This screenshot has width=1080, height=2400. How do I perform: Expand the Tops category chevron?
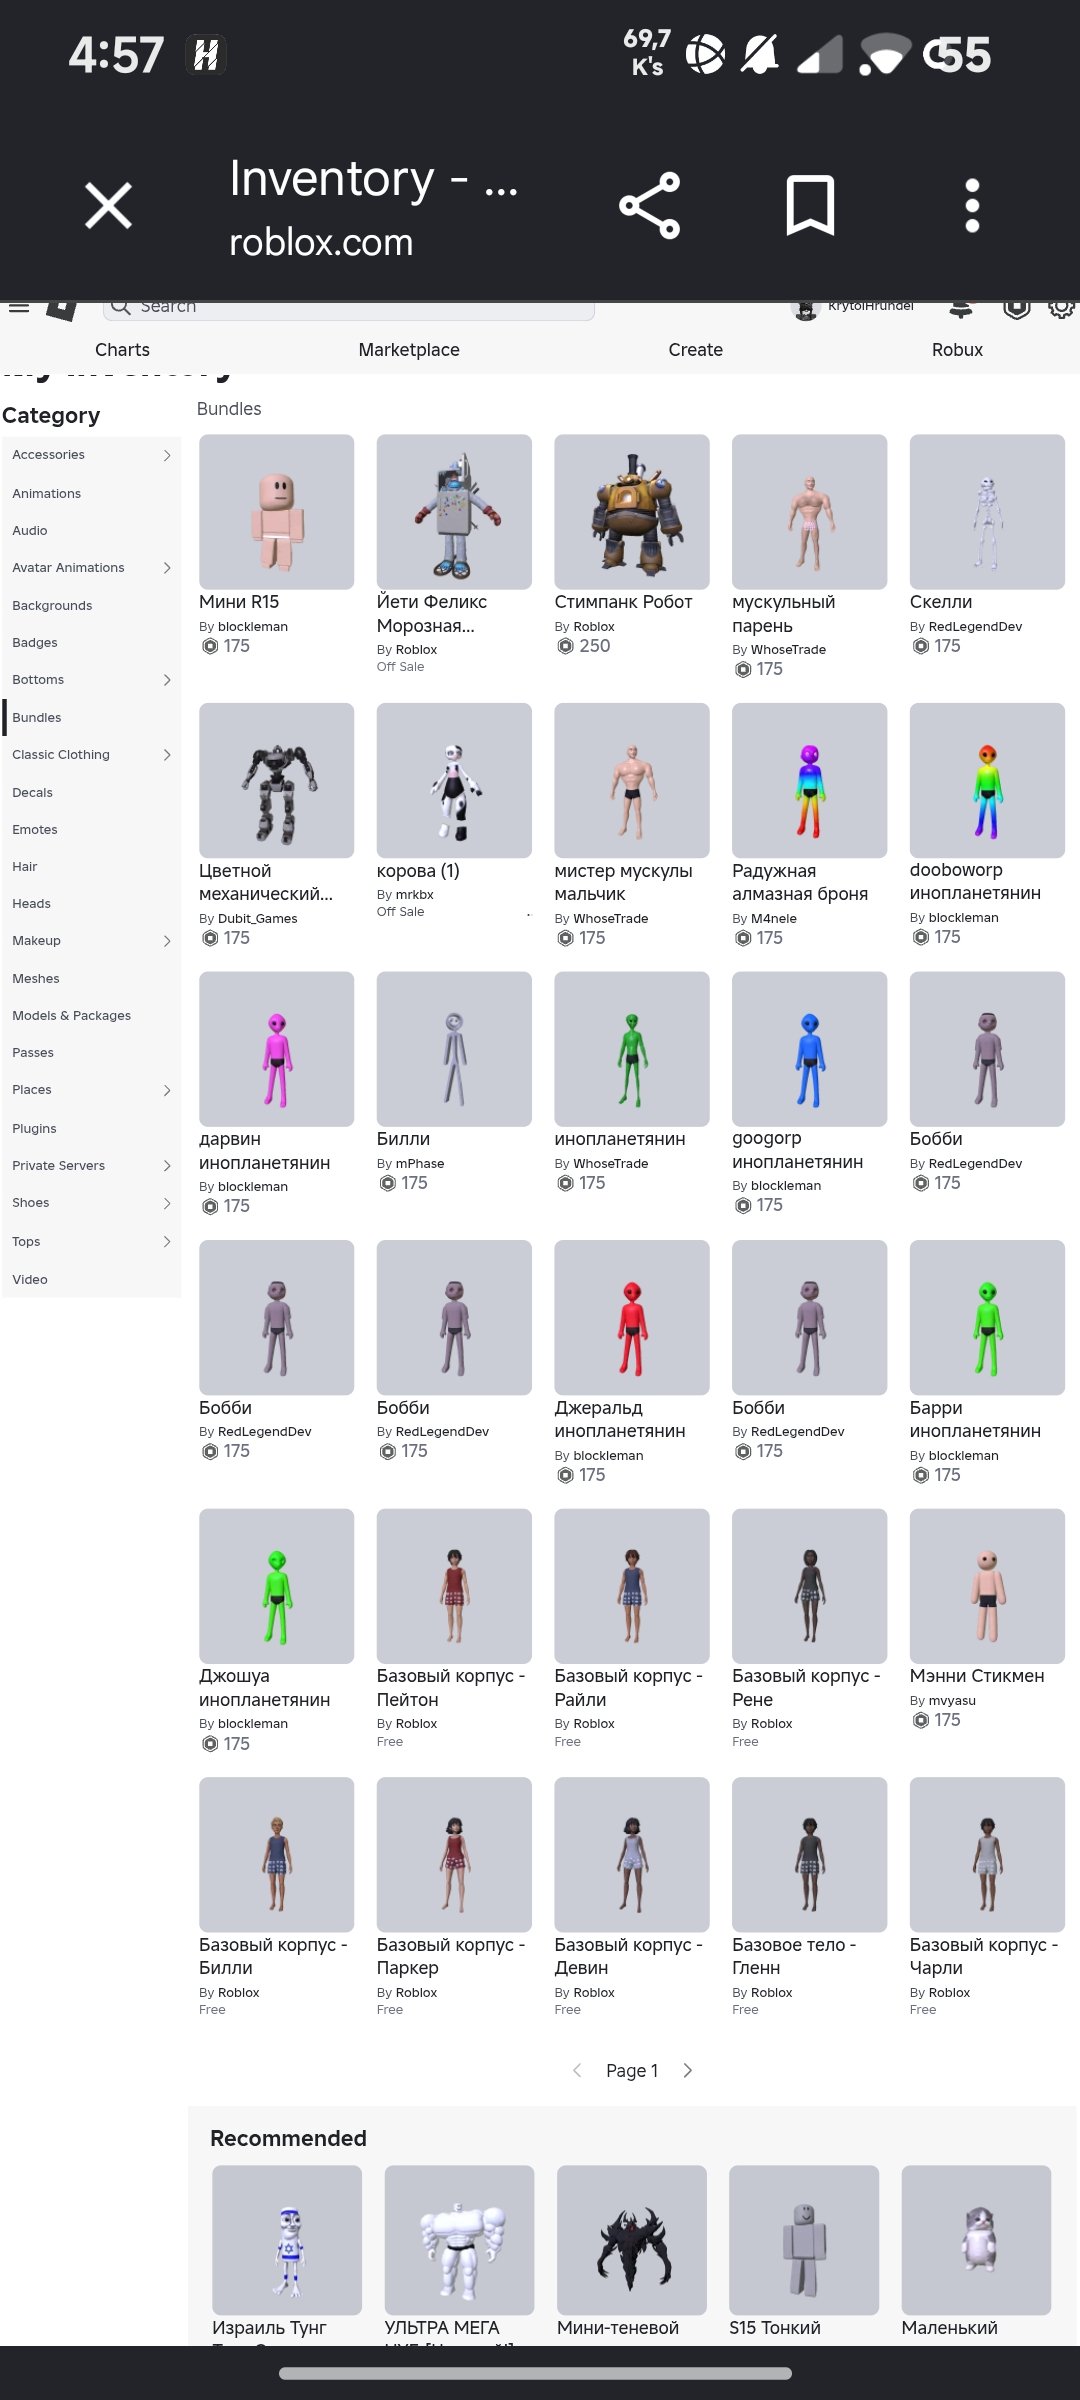pos(167,1242)
